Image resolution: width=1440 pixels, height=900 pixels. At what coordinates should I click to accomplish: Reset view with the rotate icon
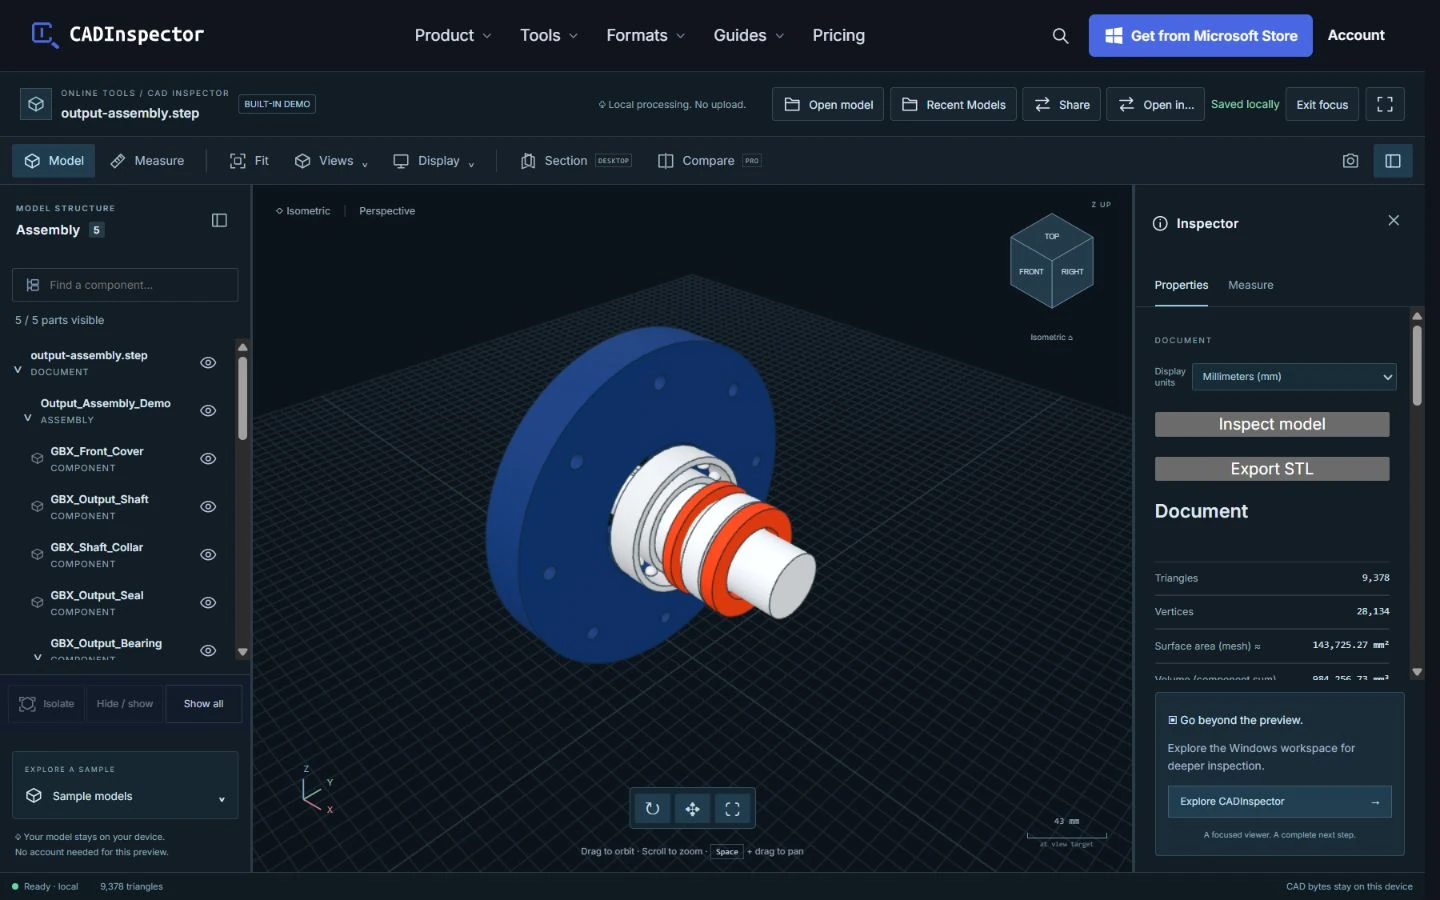coord(652,809)
